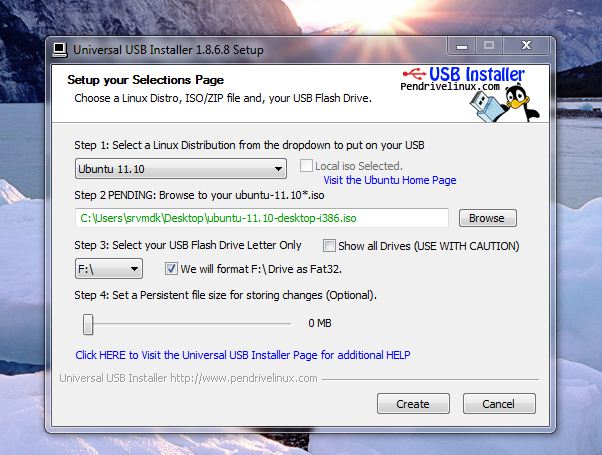
Task: Open the F:\ drive letter dropdown
Action: [109, 268]
